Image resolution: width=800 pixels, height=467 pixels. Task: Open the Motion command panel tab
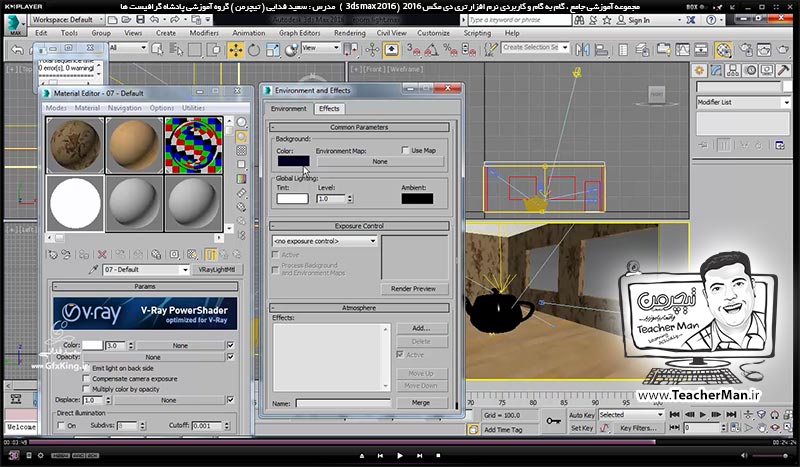coord(750,70)
